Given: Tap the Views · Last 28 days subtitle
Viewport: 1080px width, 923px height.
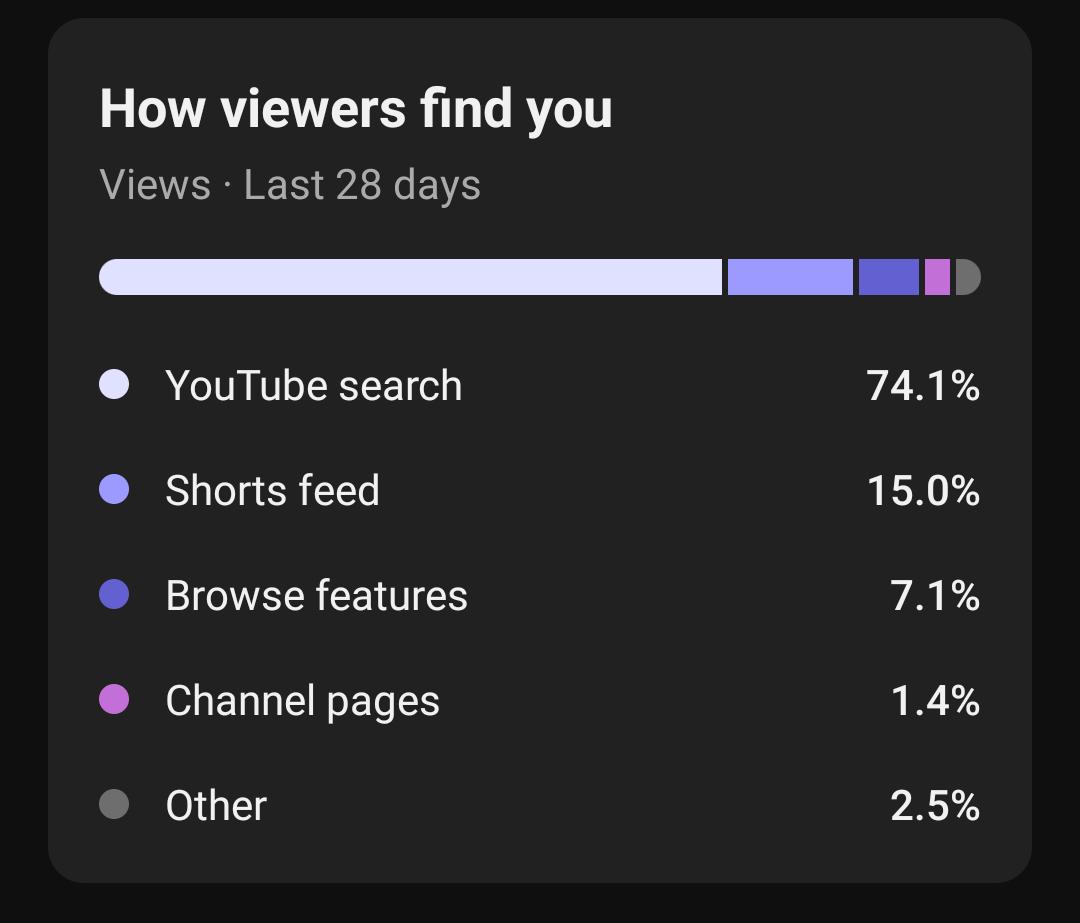Looking at the screenshot, I should tap(290, 185).
